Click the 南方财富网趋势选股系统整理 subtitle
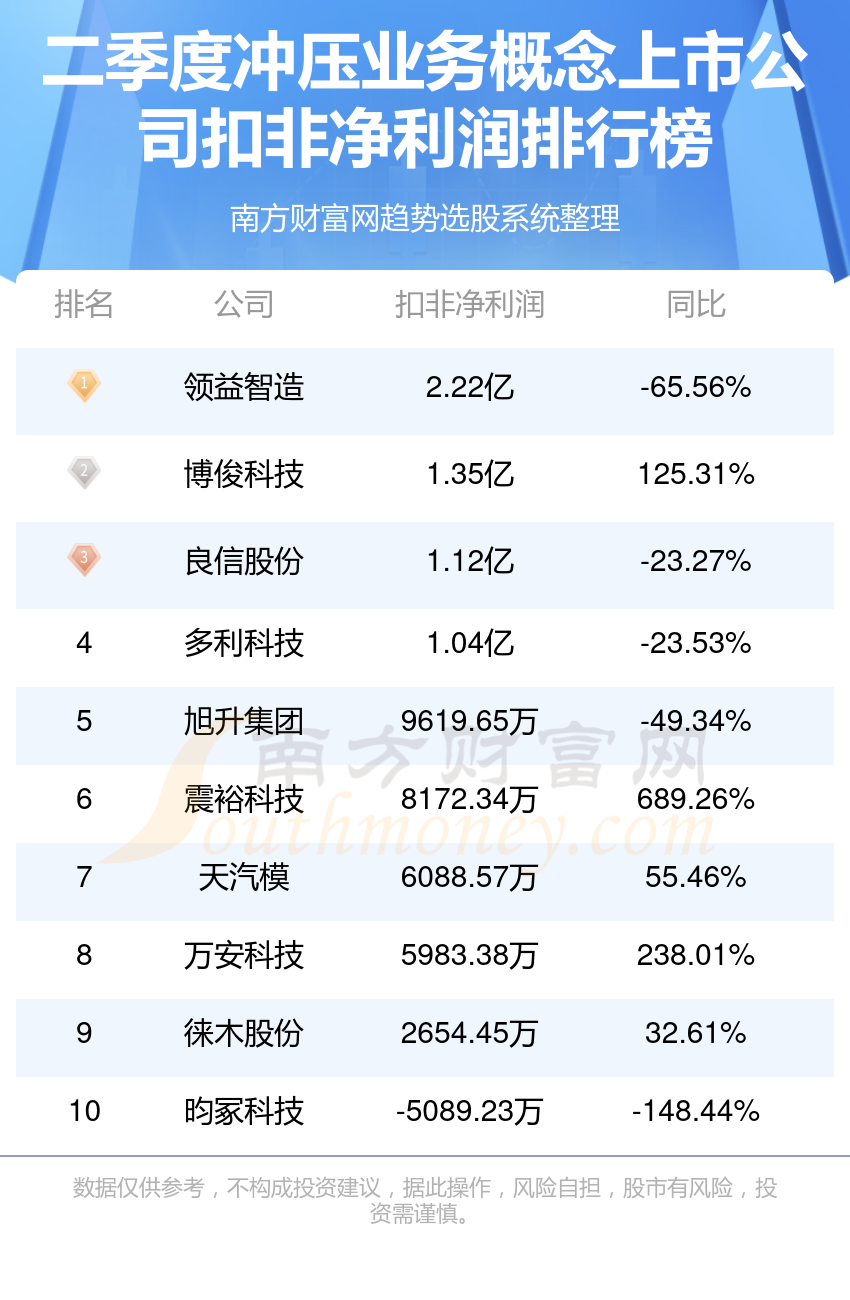850x1300 pixels. (x=425, y=218)
